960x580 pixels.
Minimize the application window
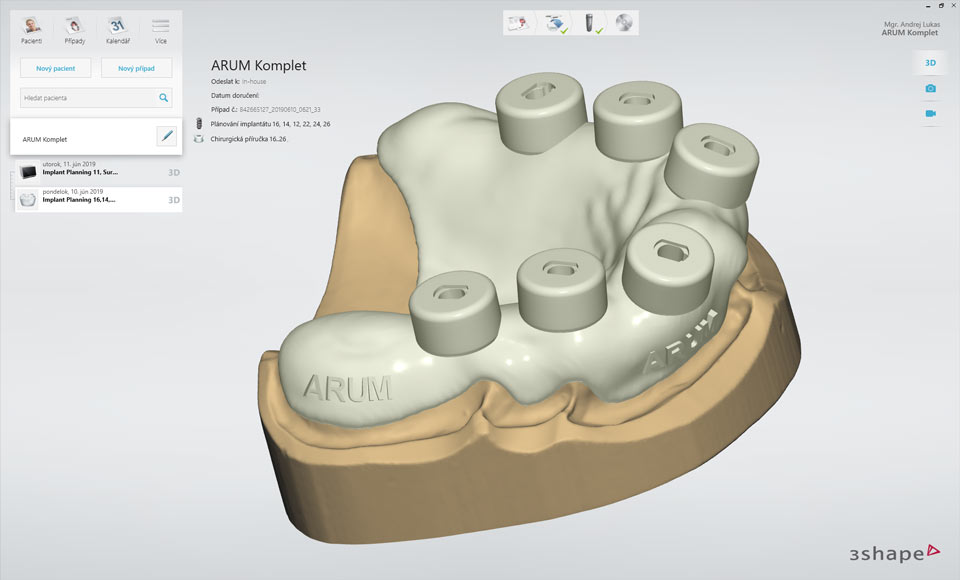pyautogui.click(x=928, y=6)
